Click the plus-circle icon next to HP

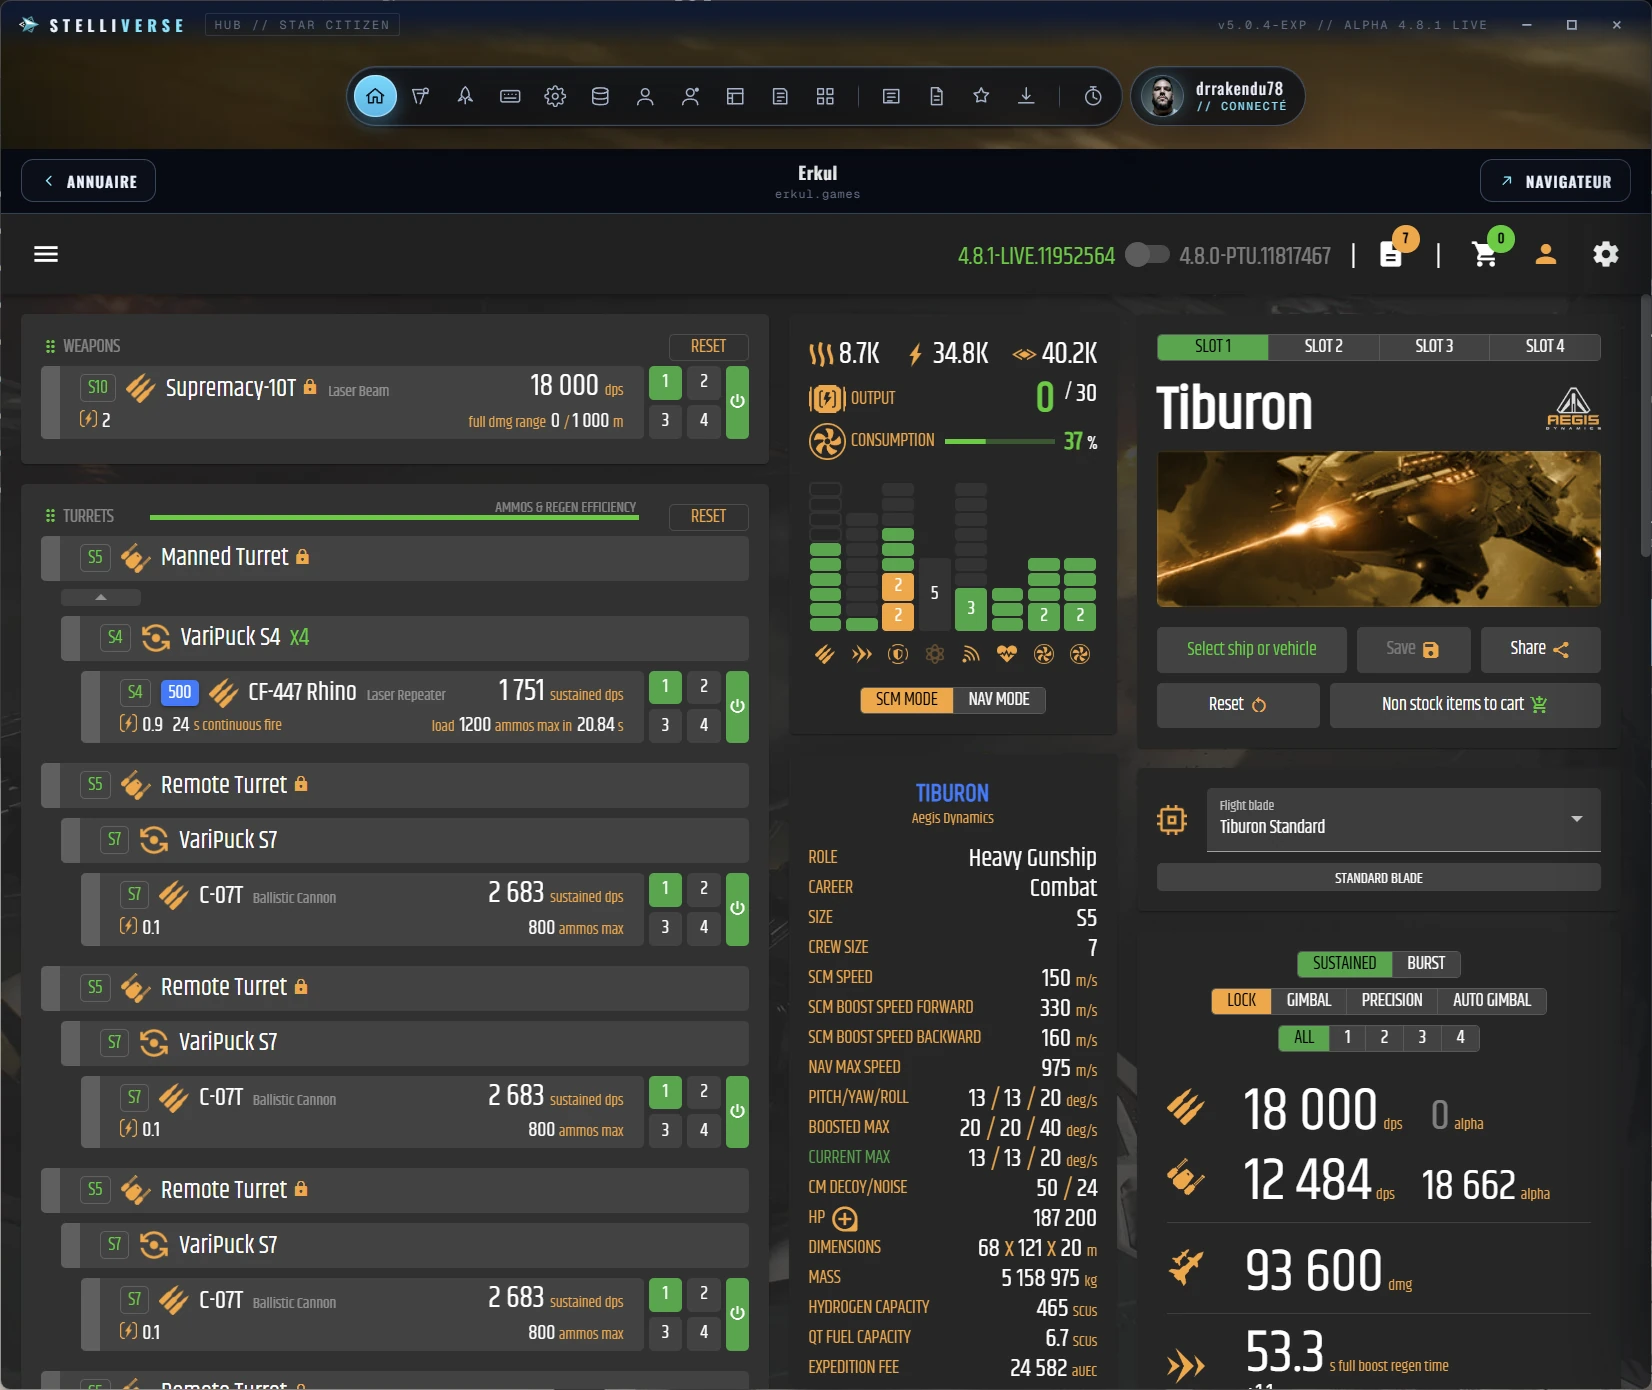845,1218
